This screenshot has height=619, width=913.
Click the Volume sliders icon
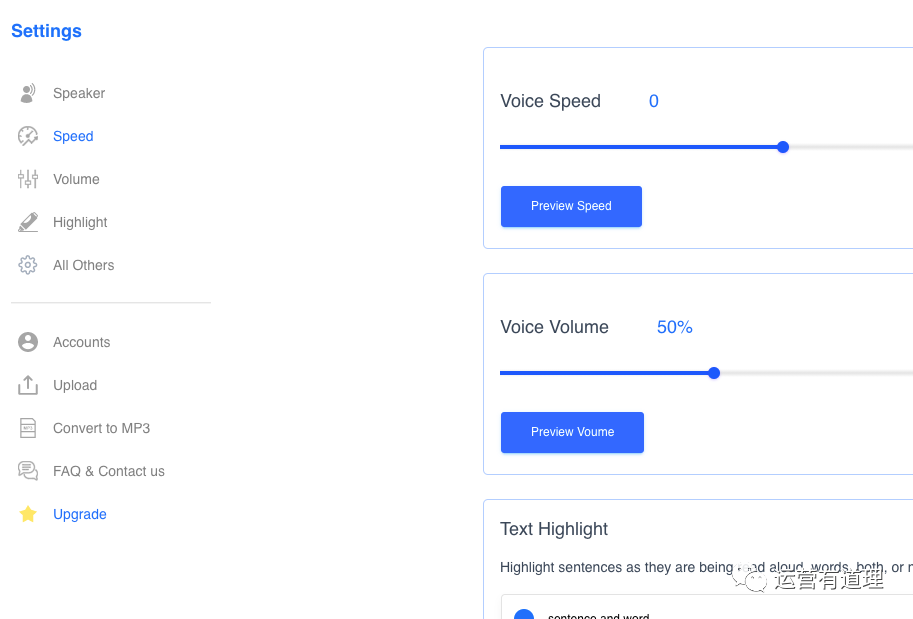28,179
